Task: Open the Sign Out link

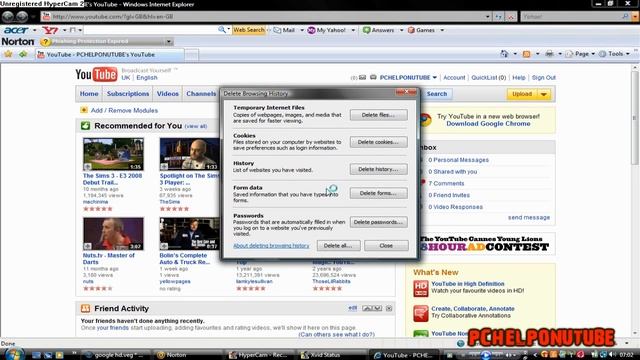Action: pyautogui.click(x=544, y=78)
